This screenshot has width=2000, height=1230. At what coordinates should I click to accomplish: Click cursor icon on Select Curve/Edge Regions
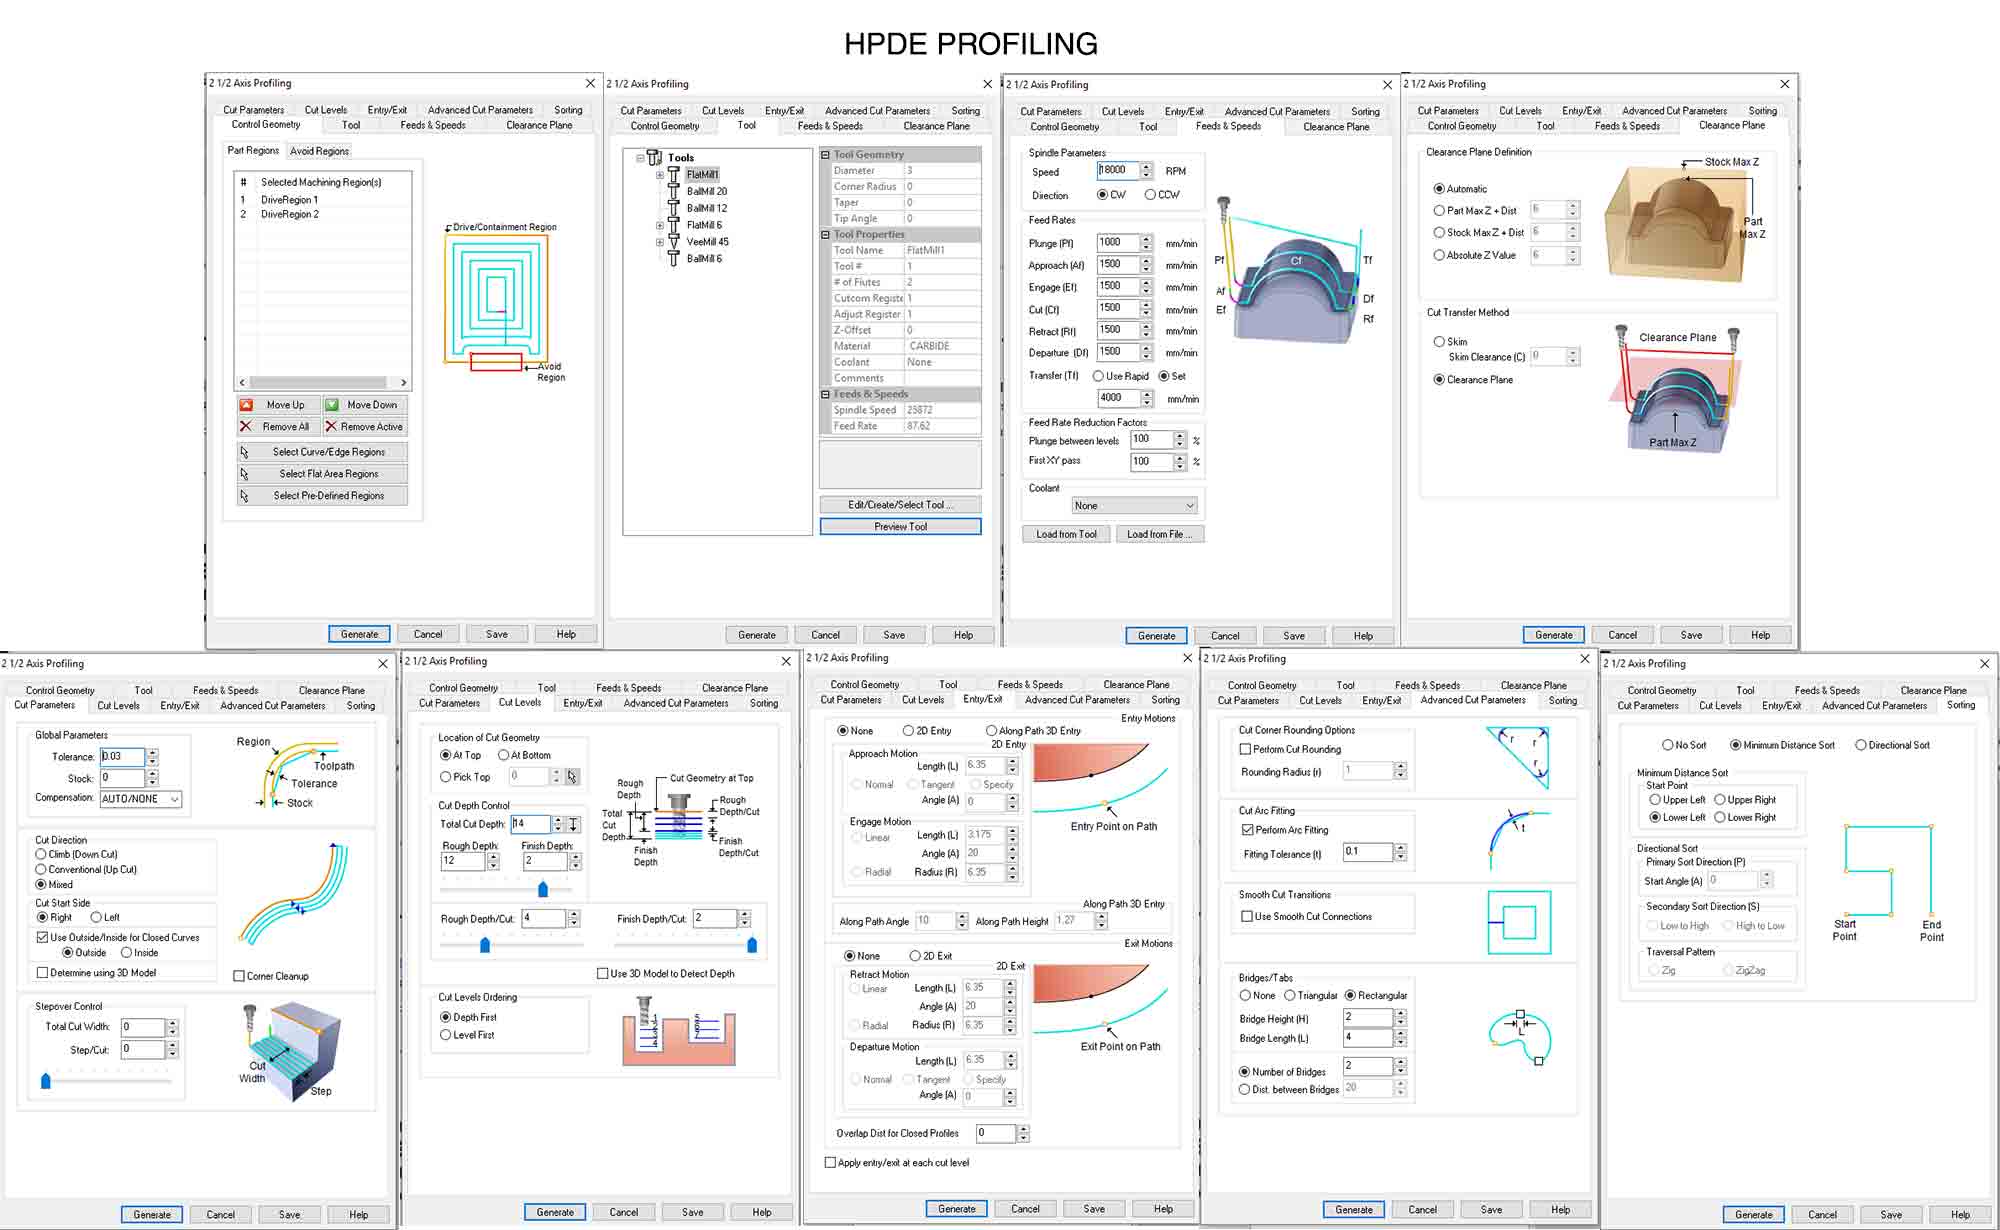tap(245, 452)
